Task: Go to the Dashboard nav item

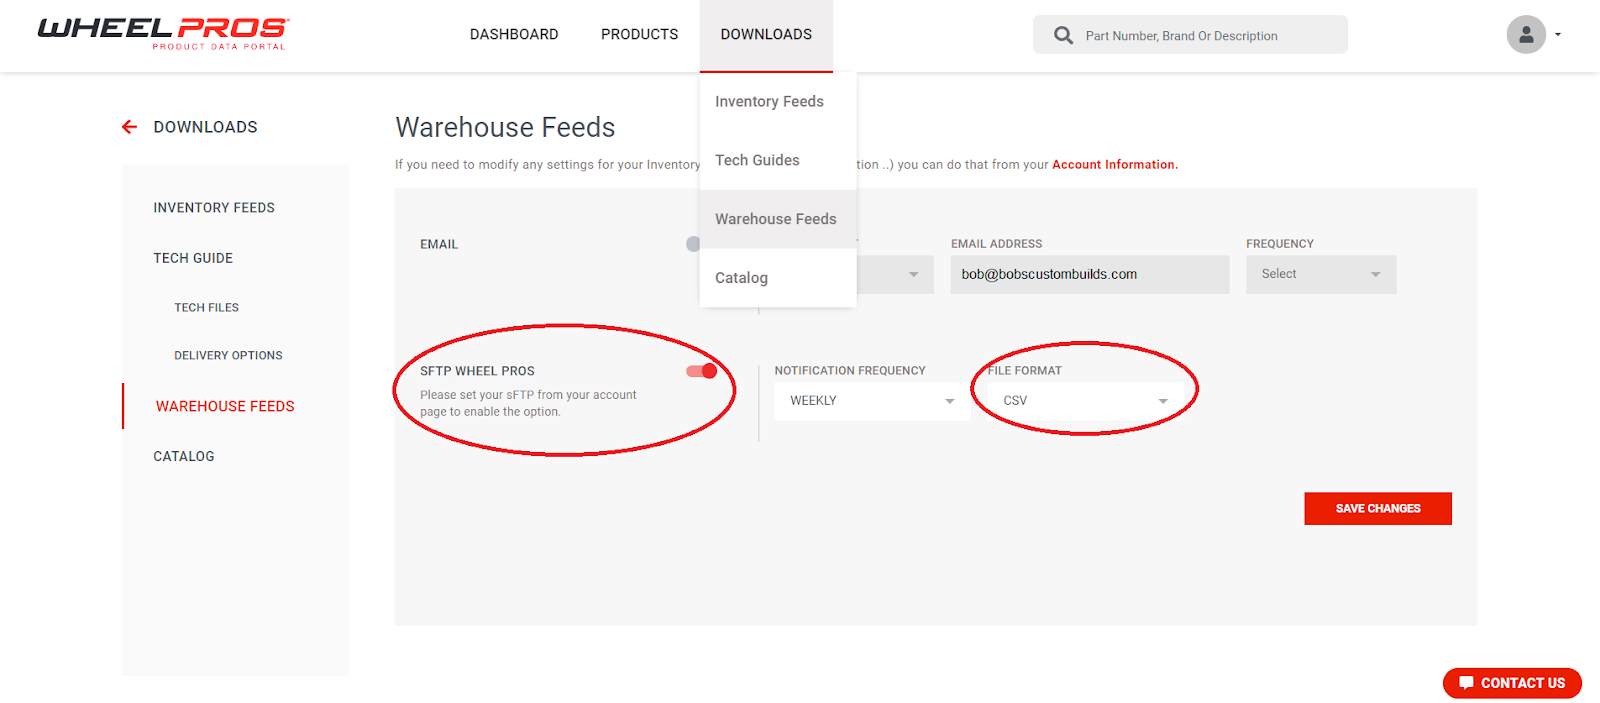Action: 514,35
